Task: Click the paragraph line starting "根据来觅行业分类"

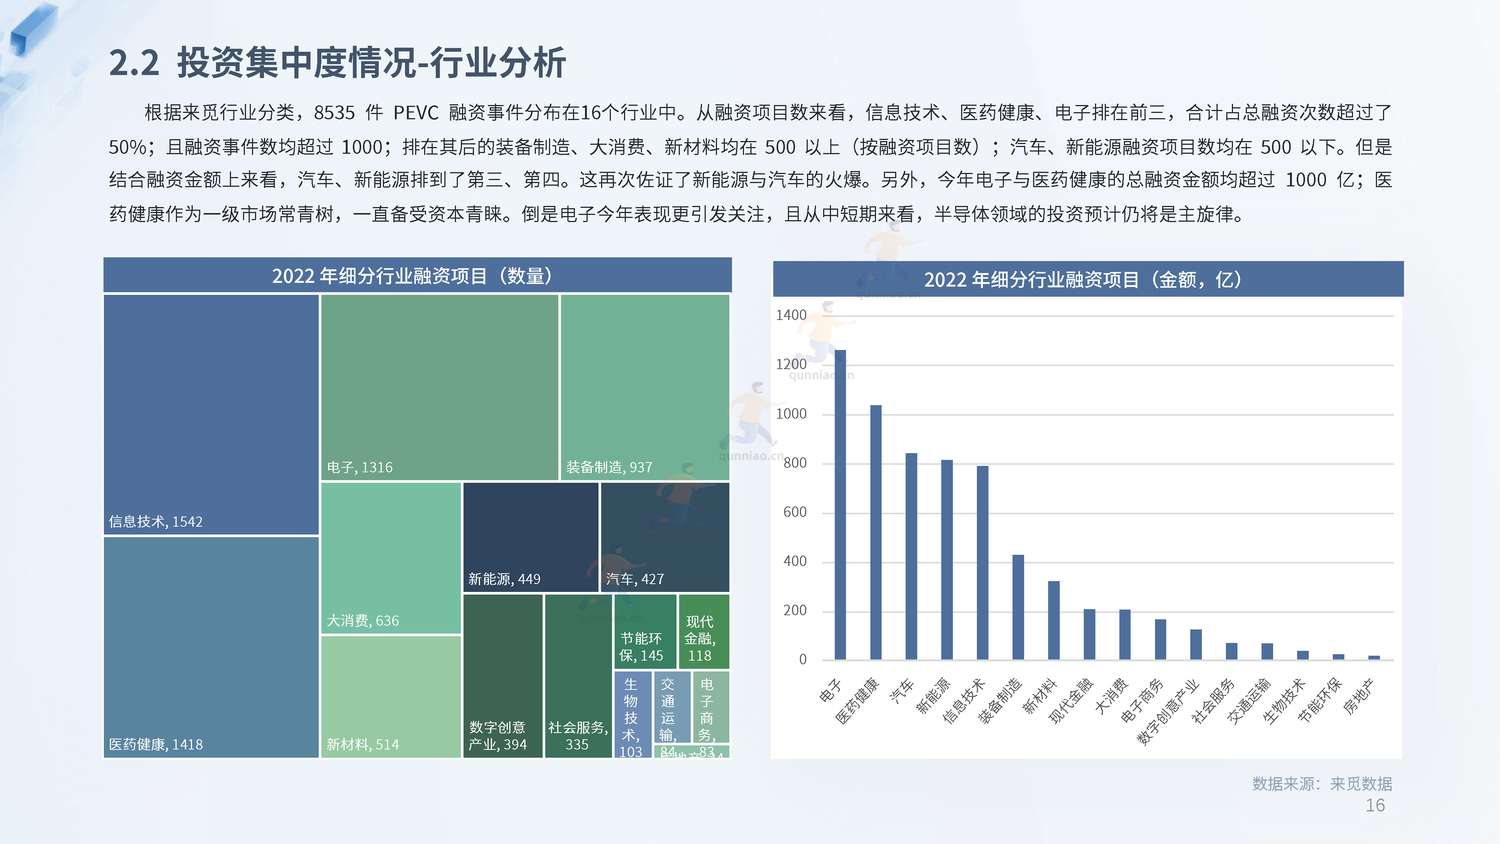Action: [x=768, y=113]
